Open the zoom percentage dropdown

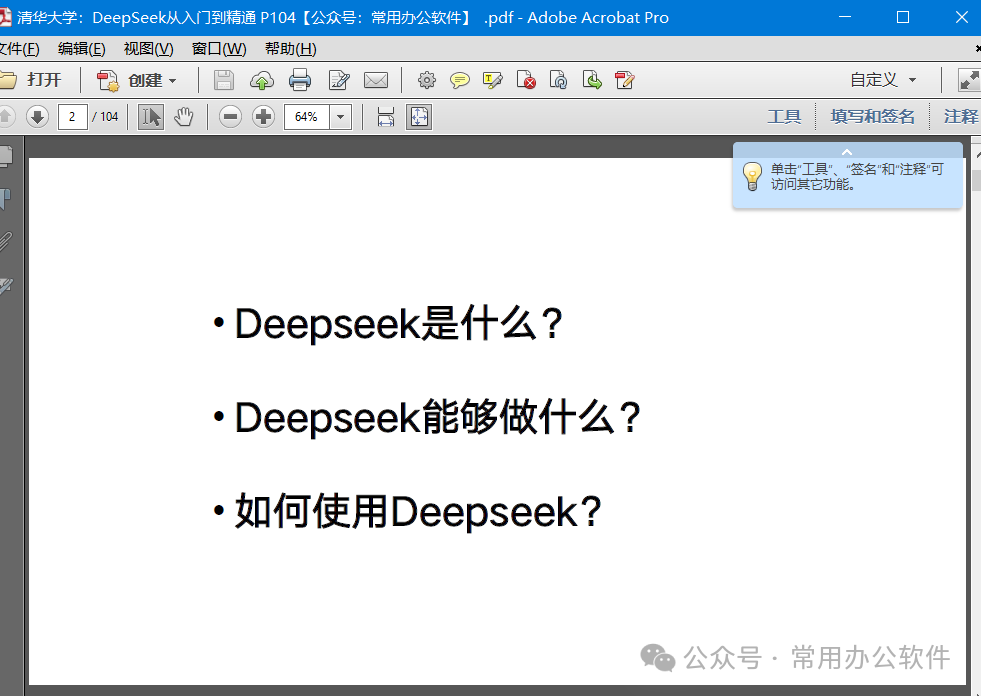[340, 117]
